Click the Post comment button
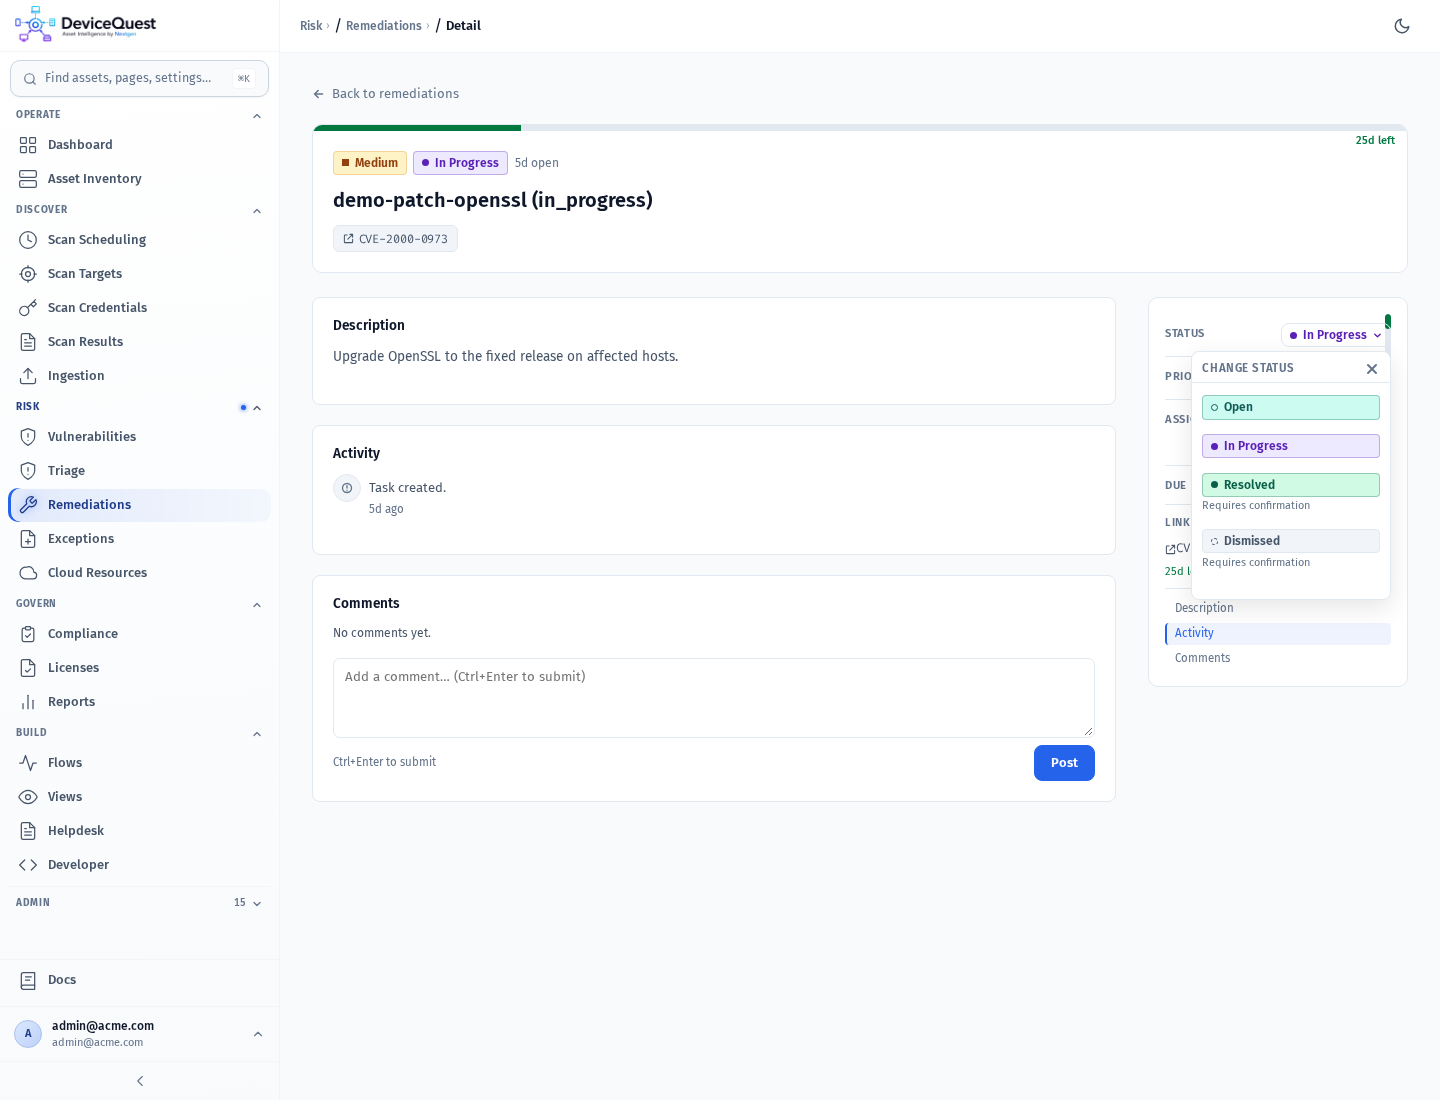The image size is (1440, 1100). pos(1064,763)
